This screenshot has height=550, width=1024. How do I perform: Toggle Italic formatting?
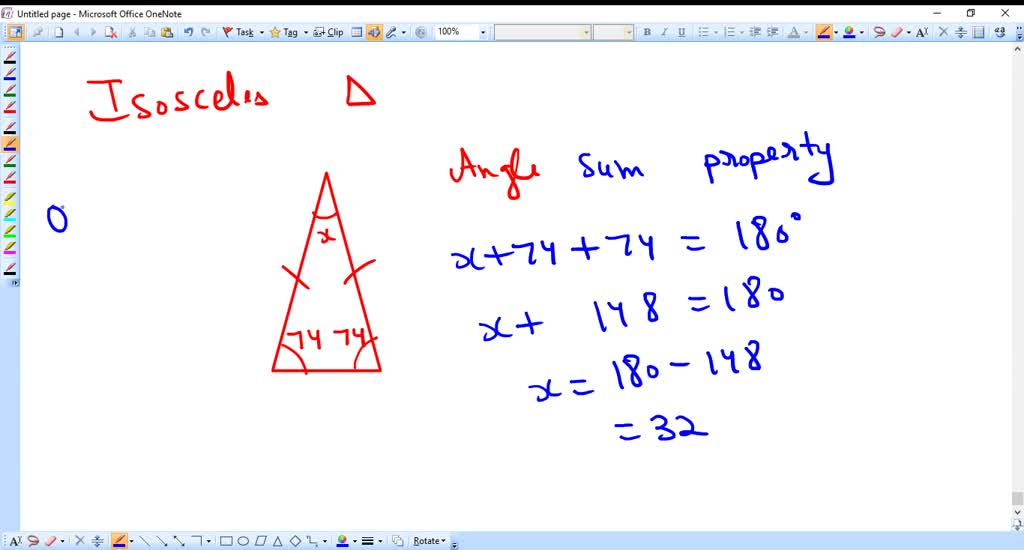pyautogui.click(x=664, y=32)
